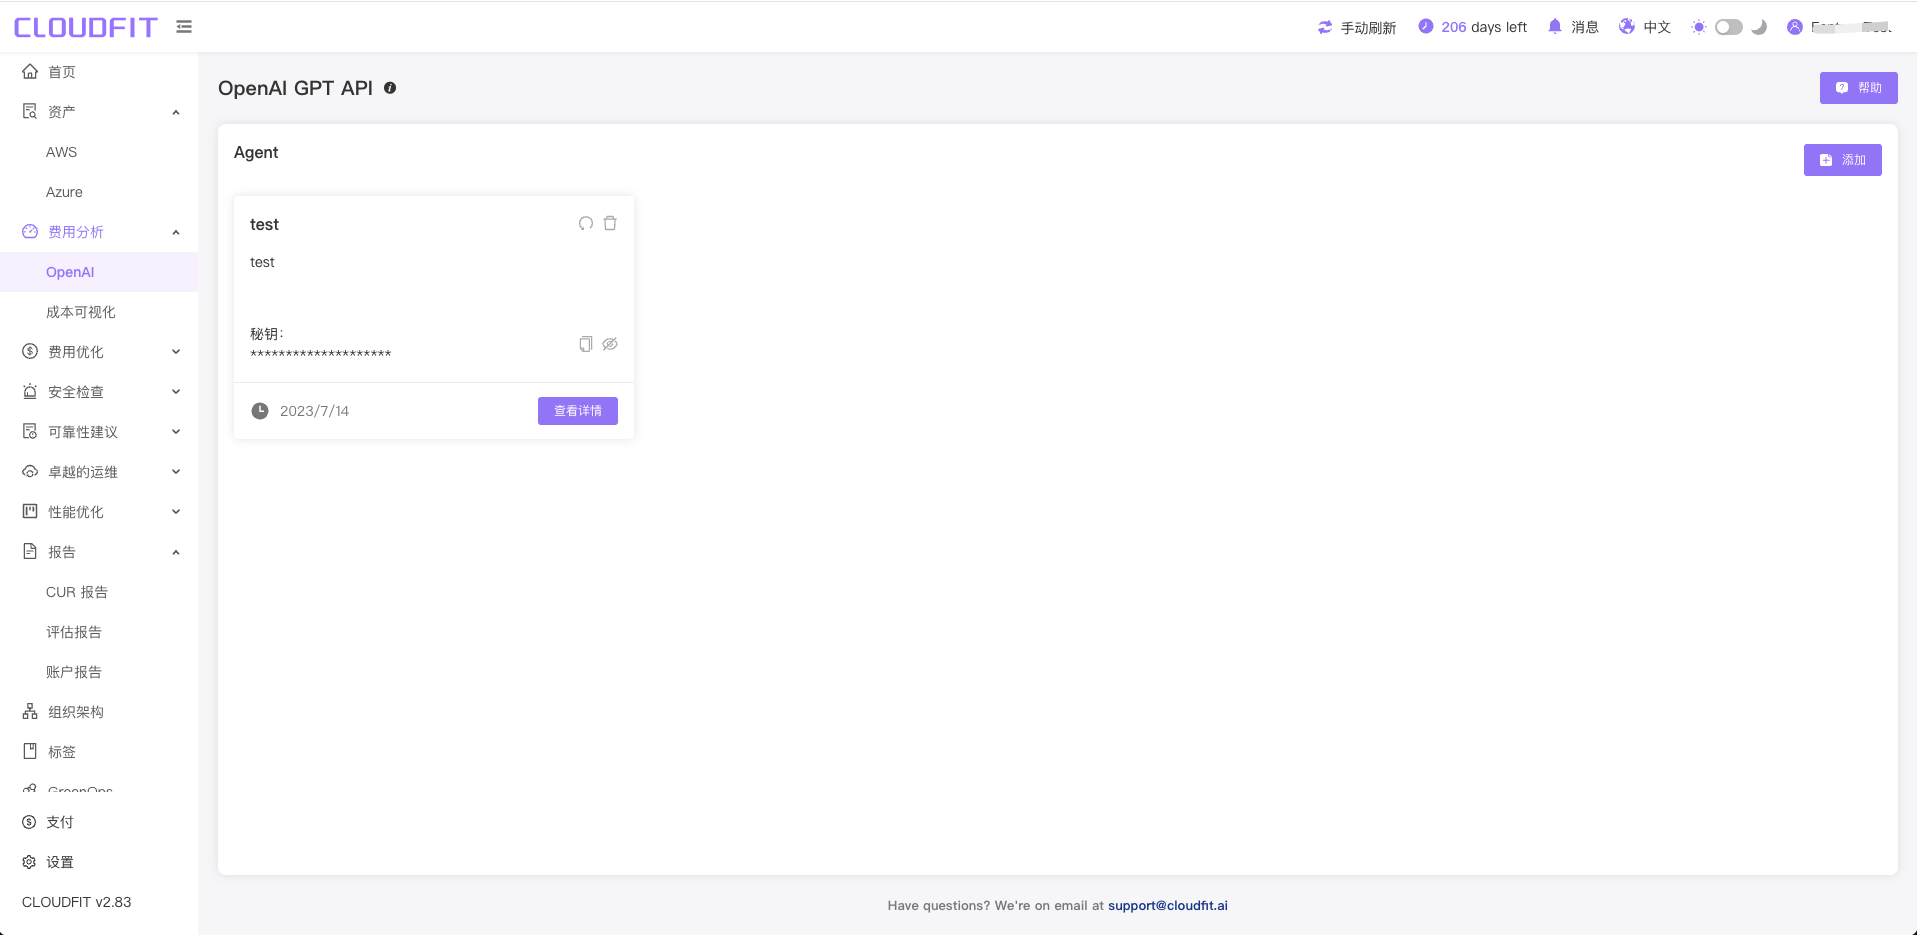Click the CLOUDFIT logo
This screenshot has height=935, width=1917.
click(86, 27)
